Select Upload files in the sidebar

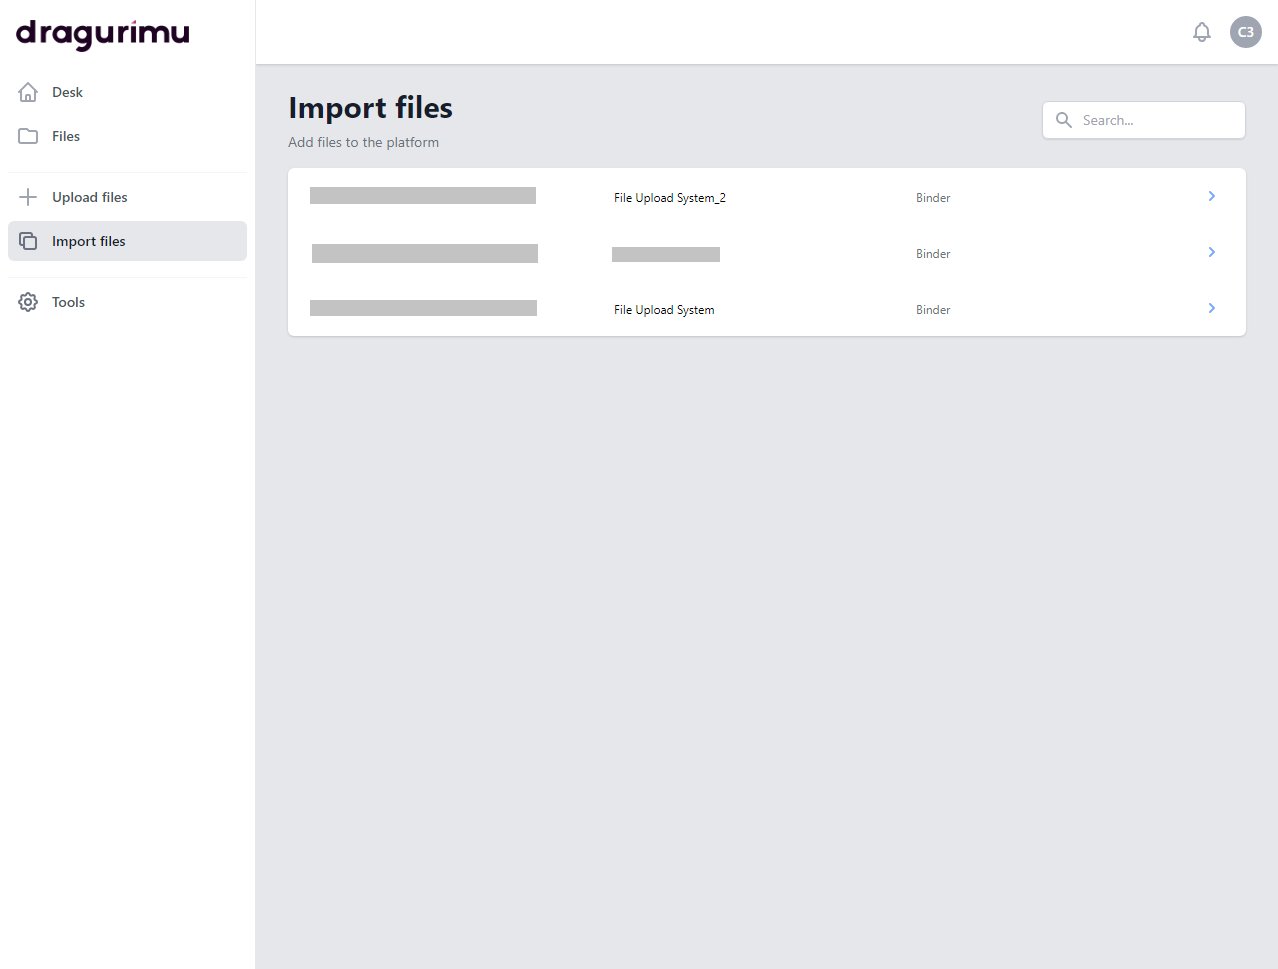point(90,197)
